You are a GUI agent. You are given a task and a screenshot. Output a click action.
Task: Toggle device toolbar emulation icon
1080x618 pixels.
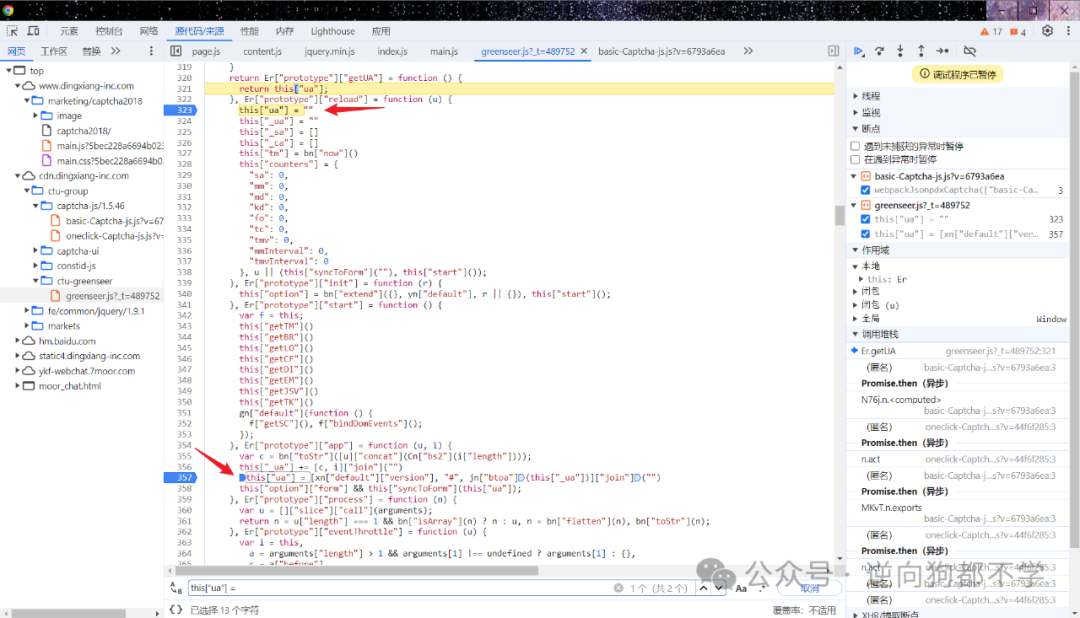click(x=33, y=31)
